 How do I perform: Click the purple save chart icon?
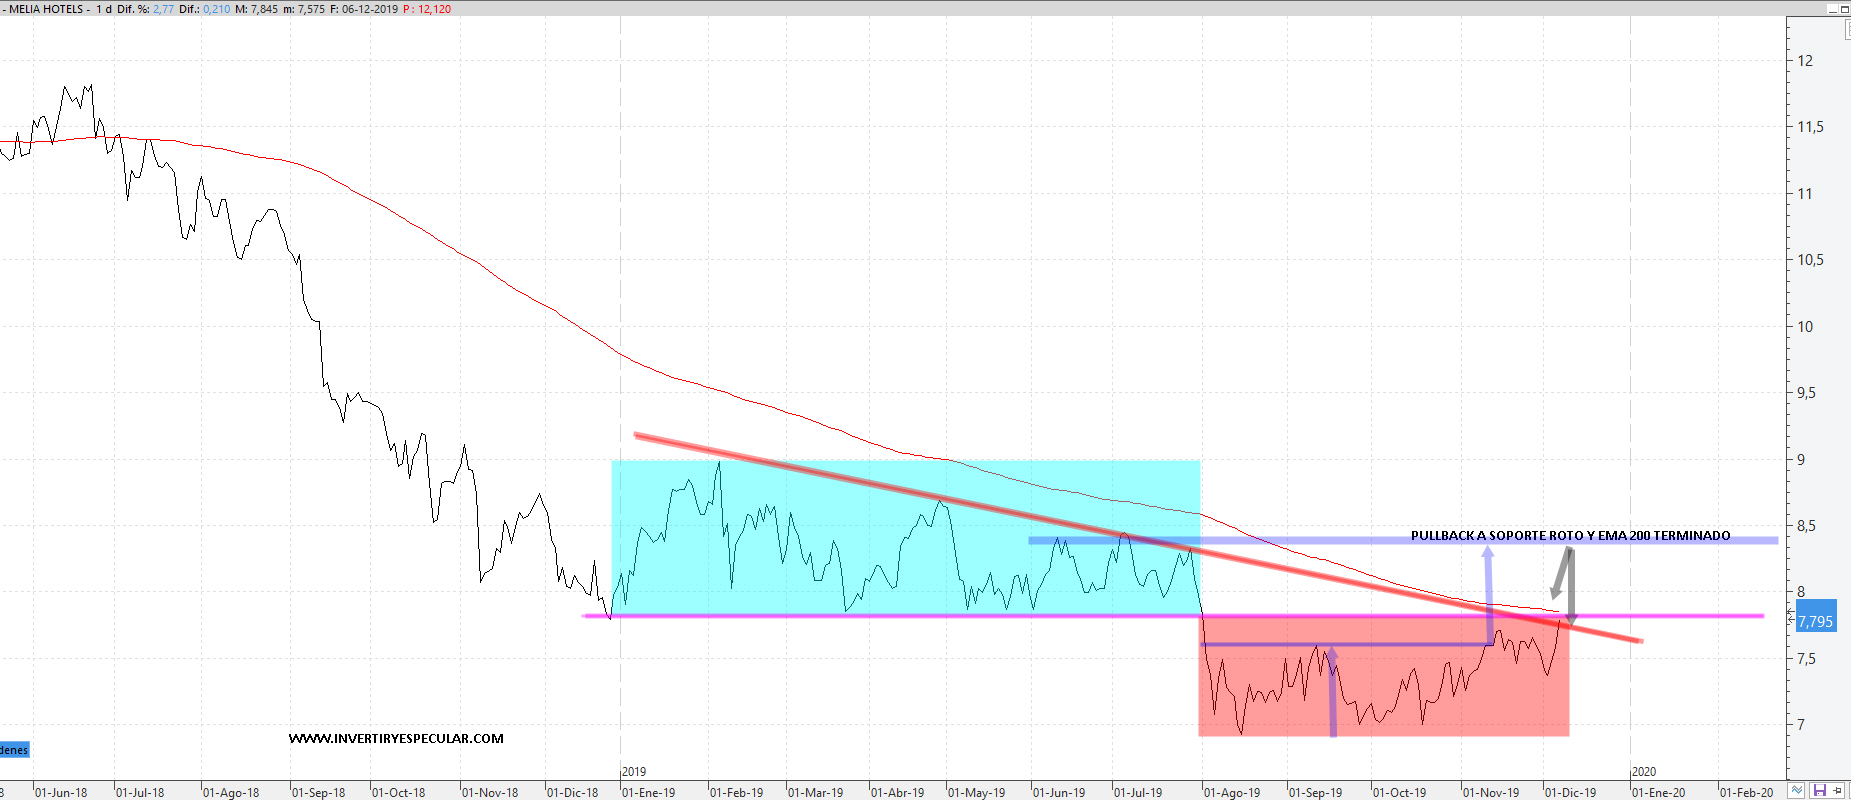tap(1819, 791)
